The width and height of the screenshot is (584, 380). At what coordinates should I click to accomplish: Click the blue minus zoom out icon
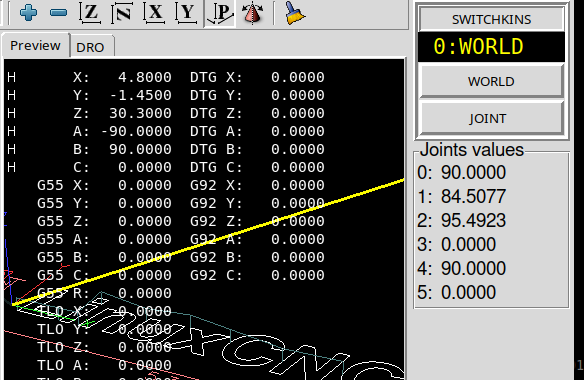pos(58,13)
